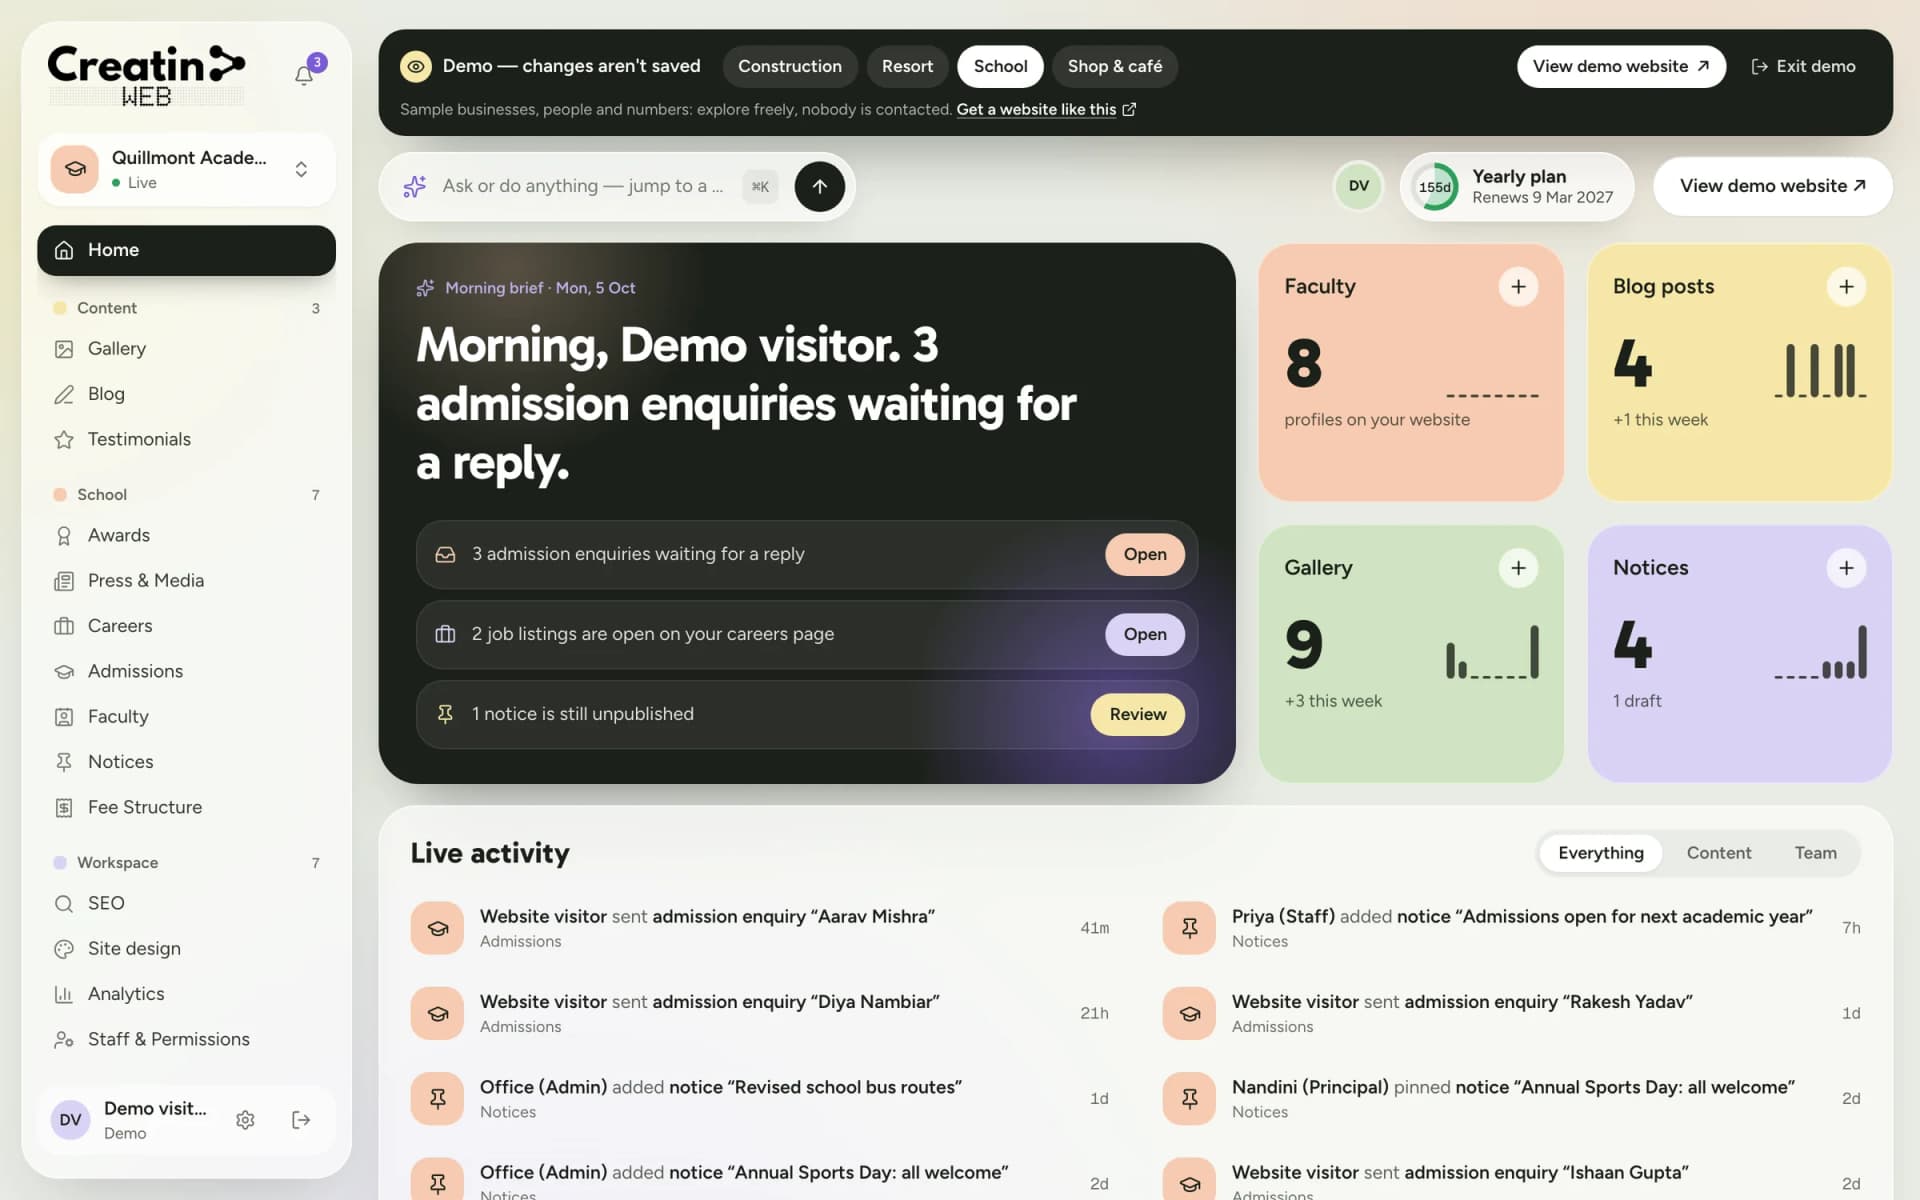This screenshot has width=1920, height=1200.
Task: Open Awards in the sidebar
Action: (x=186, y=535)
